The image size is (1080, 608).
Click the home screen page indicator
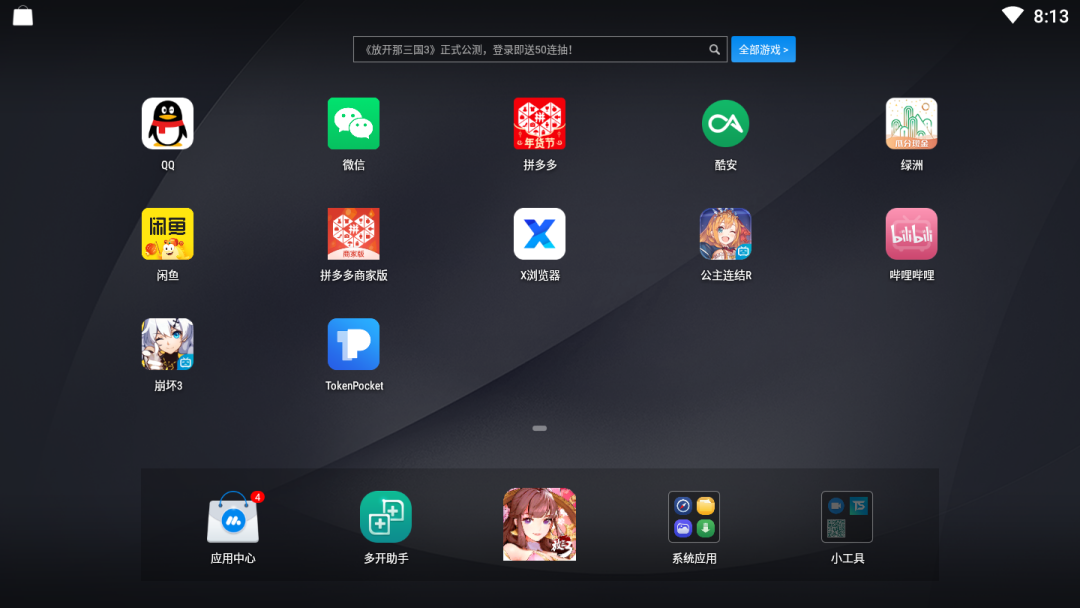click(539, 428)
